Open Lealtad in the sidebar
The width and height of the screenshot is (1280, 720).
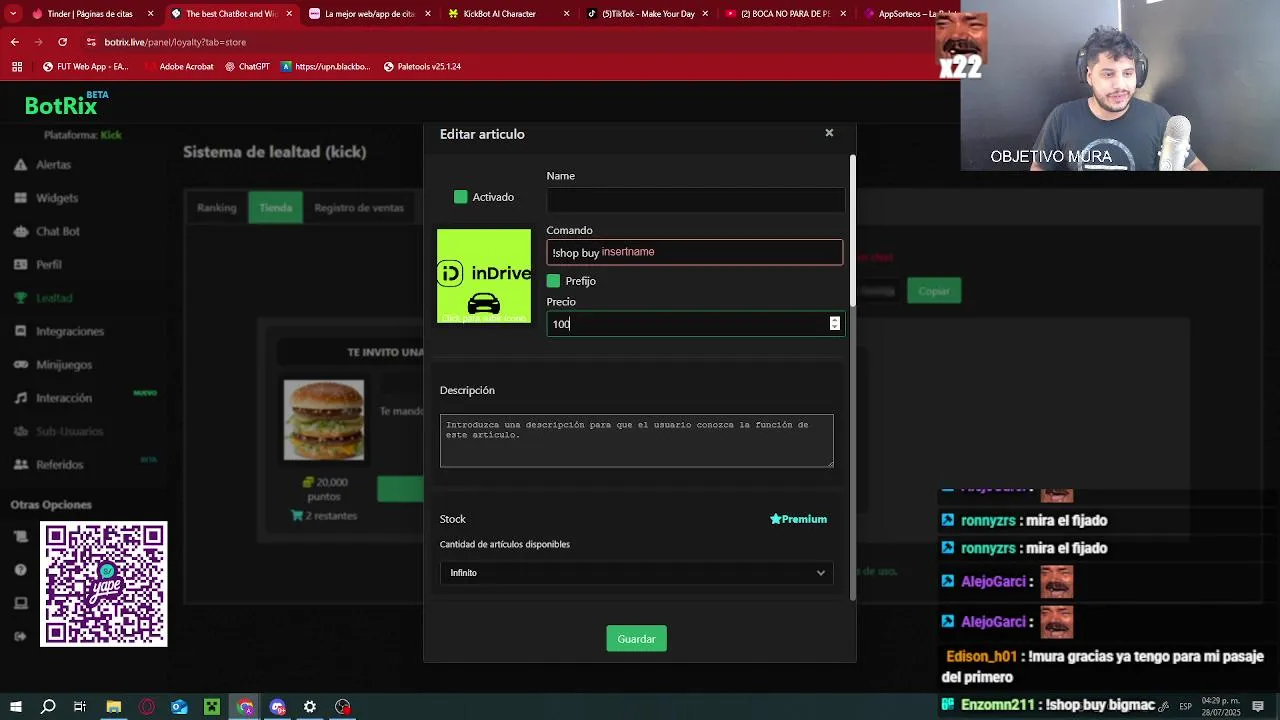point(54,298)
